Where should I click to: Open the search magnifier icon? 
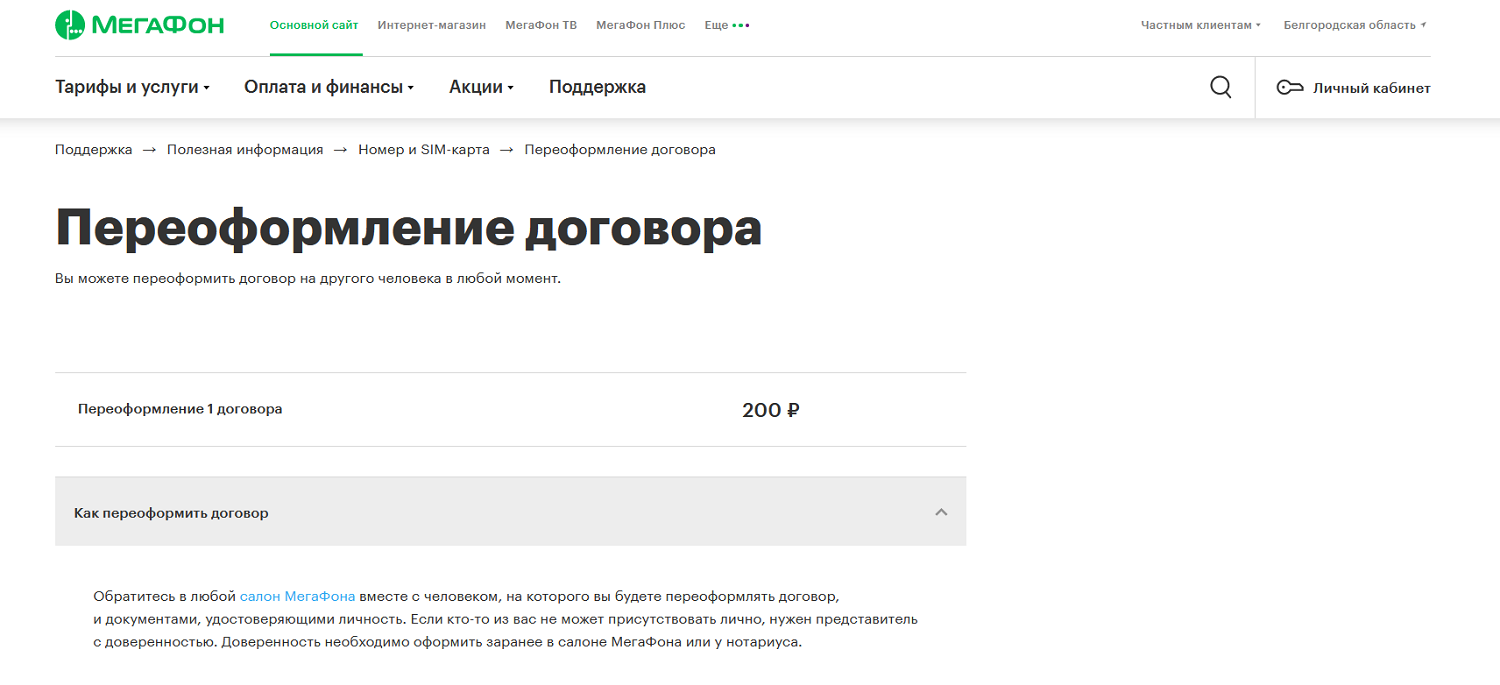[1220, 87]
